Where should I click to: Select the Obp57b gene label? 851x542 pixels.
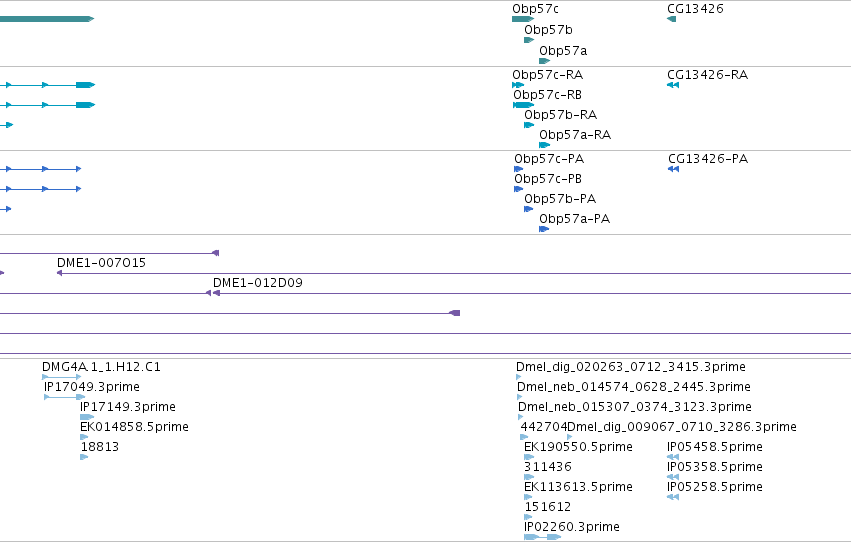[x=548, y=30]
